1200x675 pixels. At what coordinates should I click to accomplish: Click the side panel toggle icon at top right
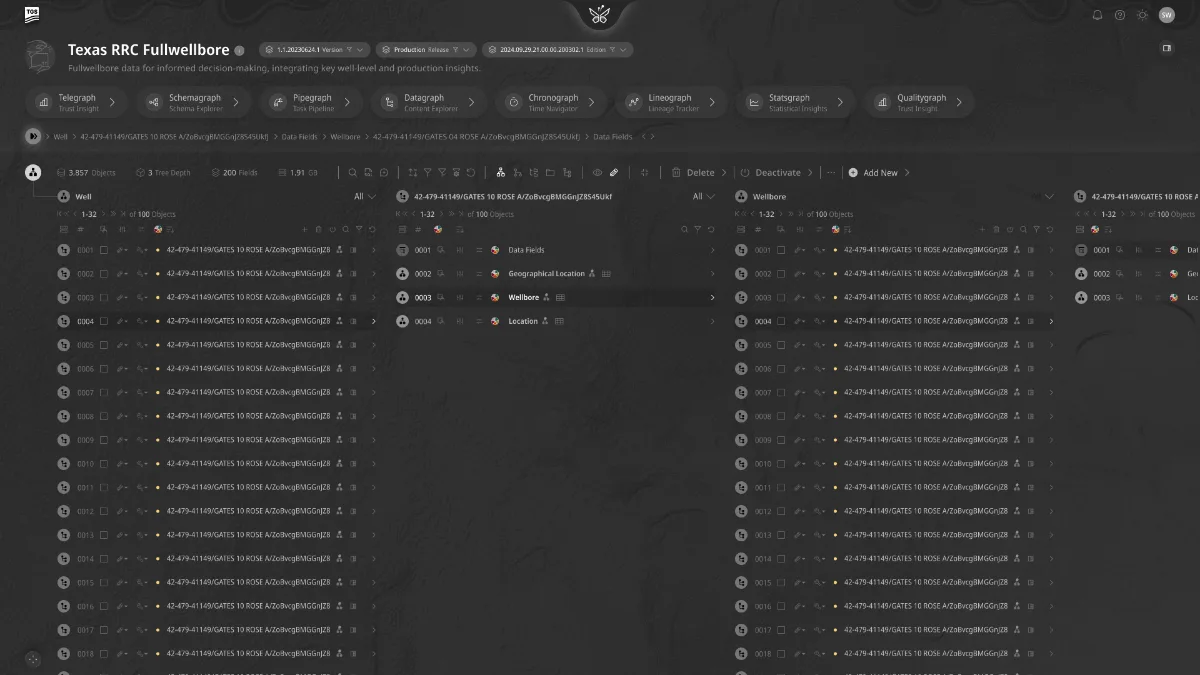pyautogui.click(x=1166, y=48)
